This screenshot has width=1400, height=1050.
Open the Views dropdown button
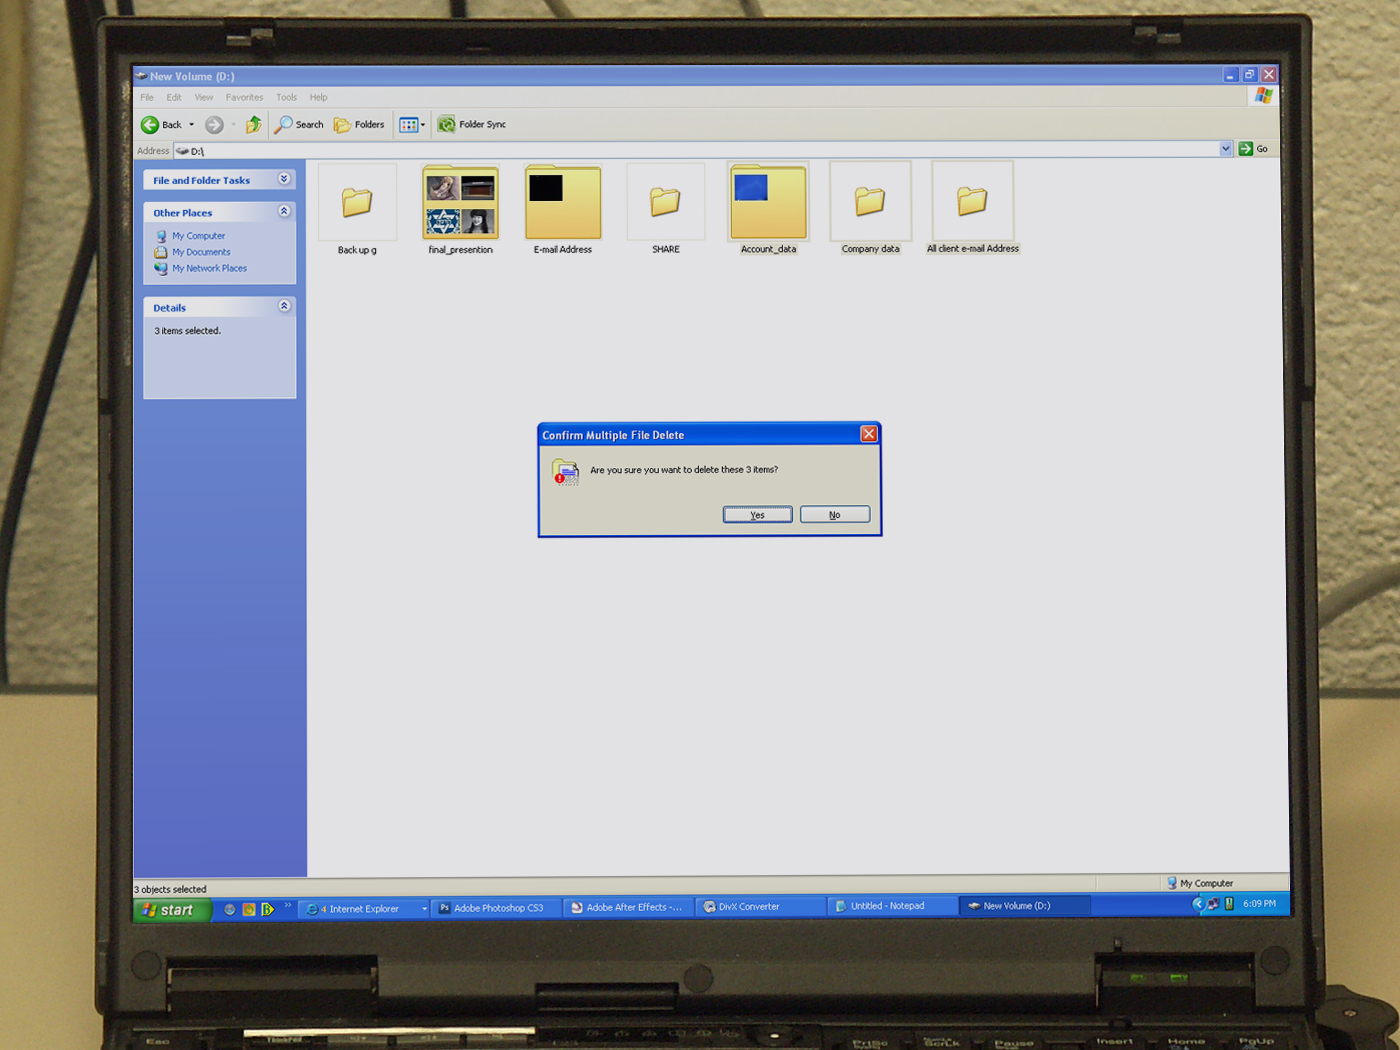412,125
